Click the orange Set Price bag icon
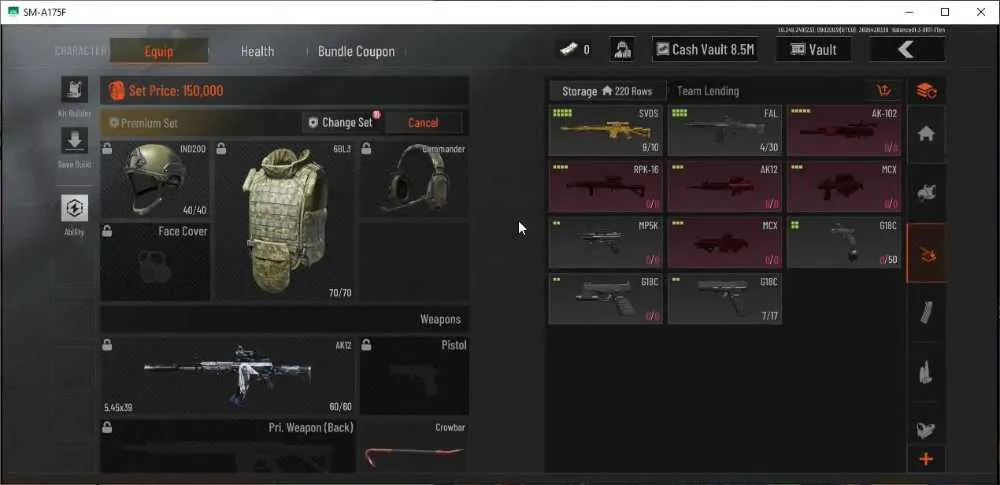This screenshot has height=485, width=1000. point(116,91)
